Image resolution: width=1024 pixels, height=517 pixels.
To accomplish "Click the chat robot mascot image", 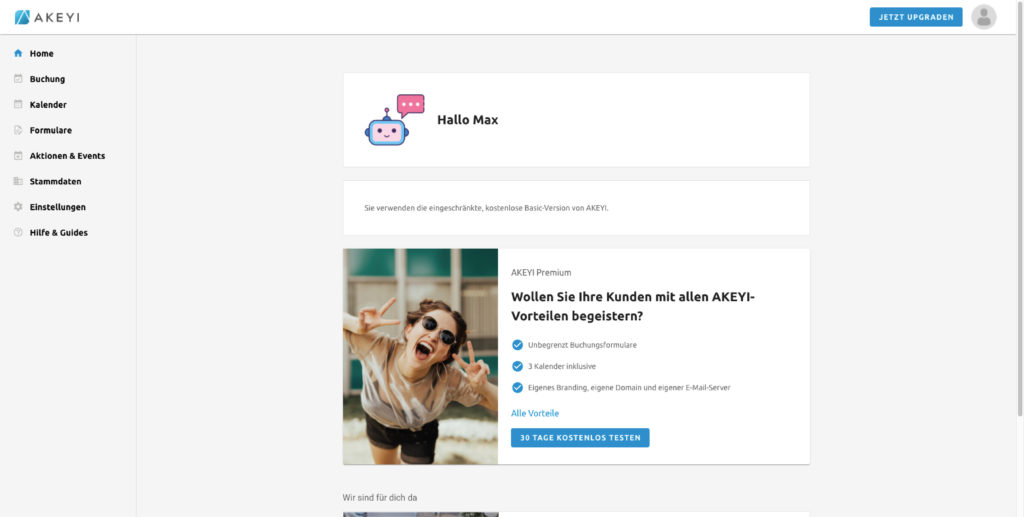I will [x=393, y=120].
